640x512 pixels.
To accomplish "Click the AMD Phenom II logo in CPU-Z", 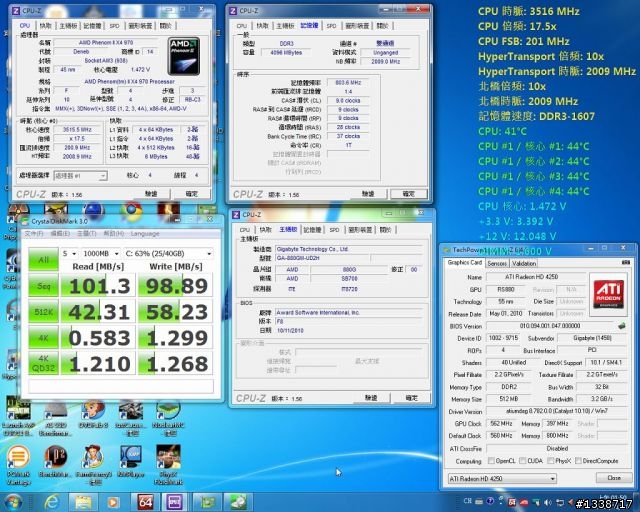I will 184,56.
